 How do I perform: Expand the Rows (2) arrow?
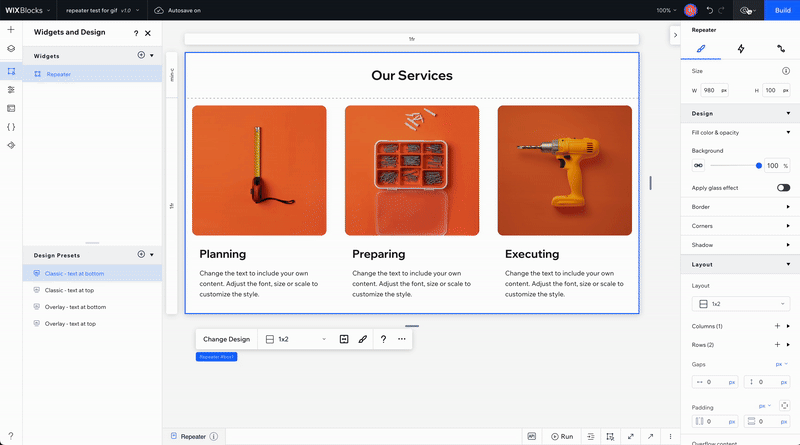(x=788, y=344)
